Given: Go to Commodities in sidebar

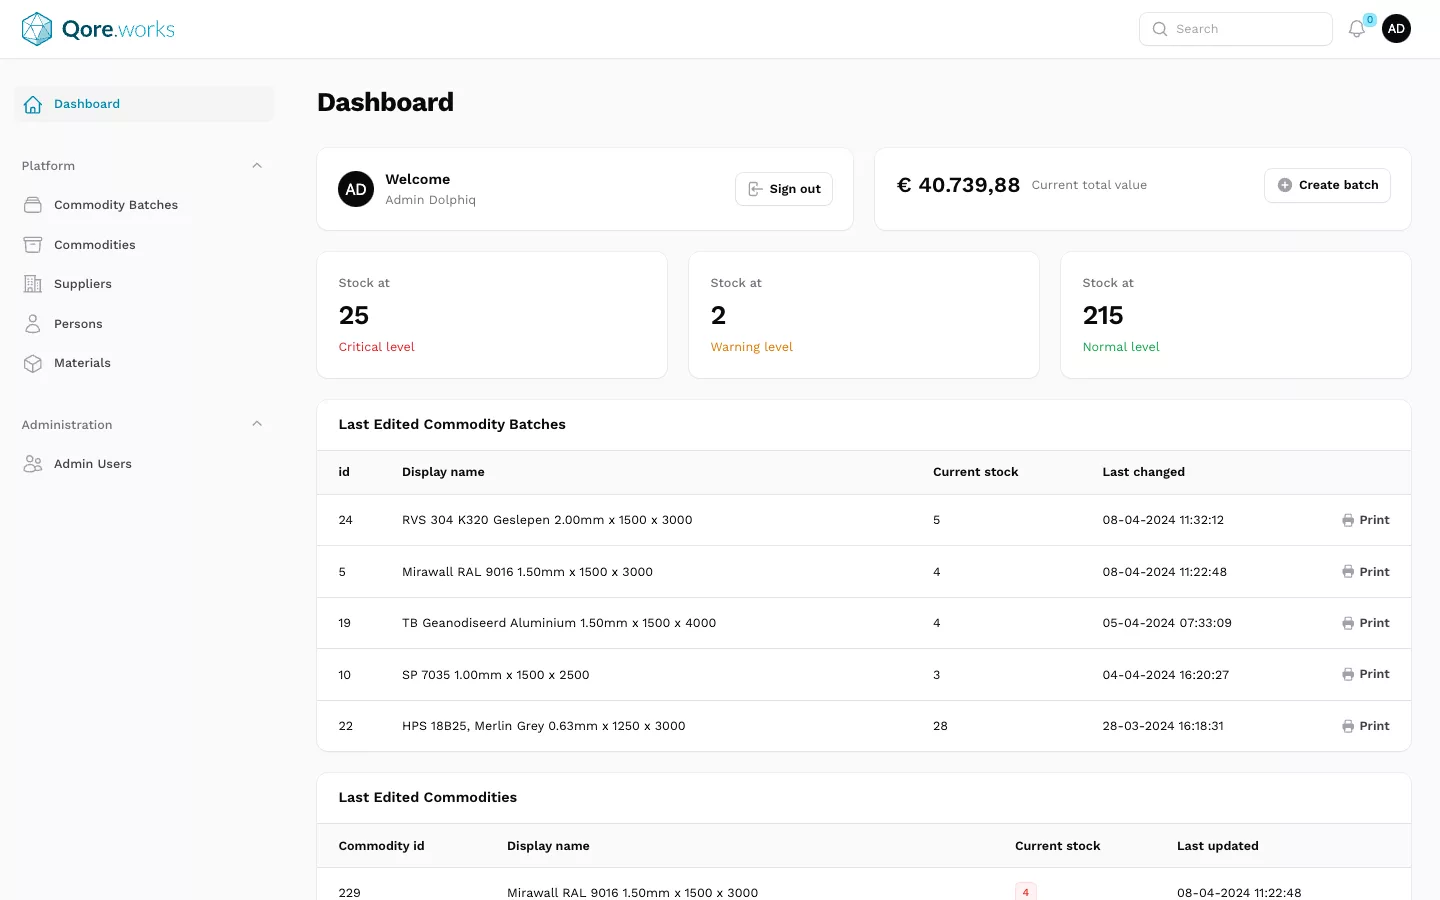Looking at the screenshot, I should pyautogui.click(x=94, y=245).
